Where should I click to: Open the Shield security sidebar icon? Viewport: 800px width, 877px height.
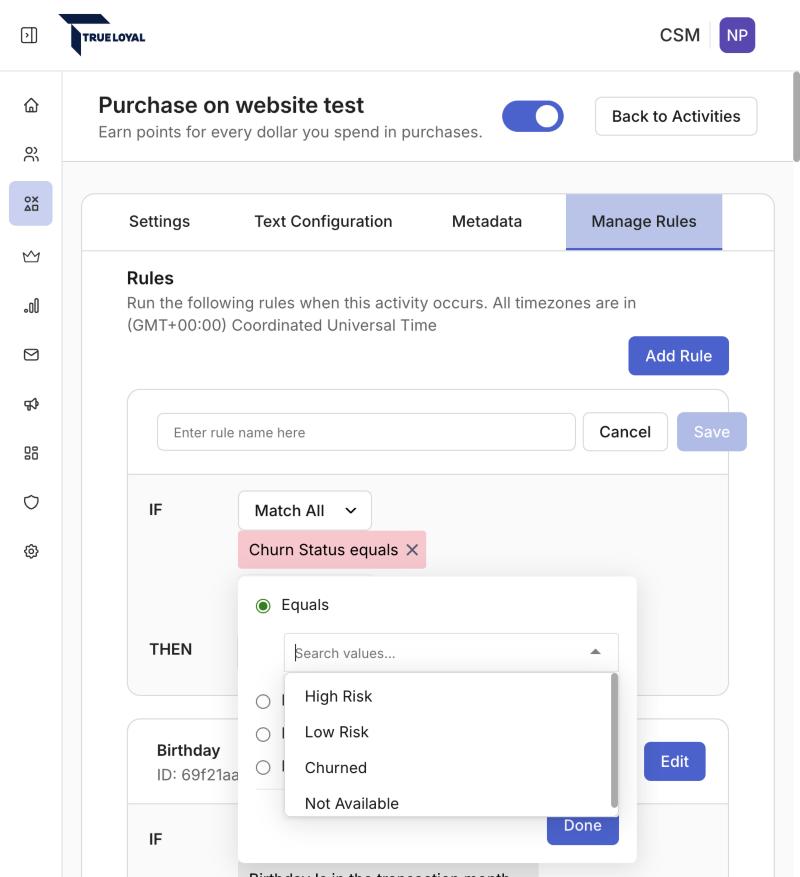31,502
